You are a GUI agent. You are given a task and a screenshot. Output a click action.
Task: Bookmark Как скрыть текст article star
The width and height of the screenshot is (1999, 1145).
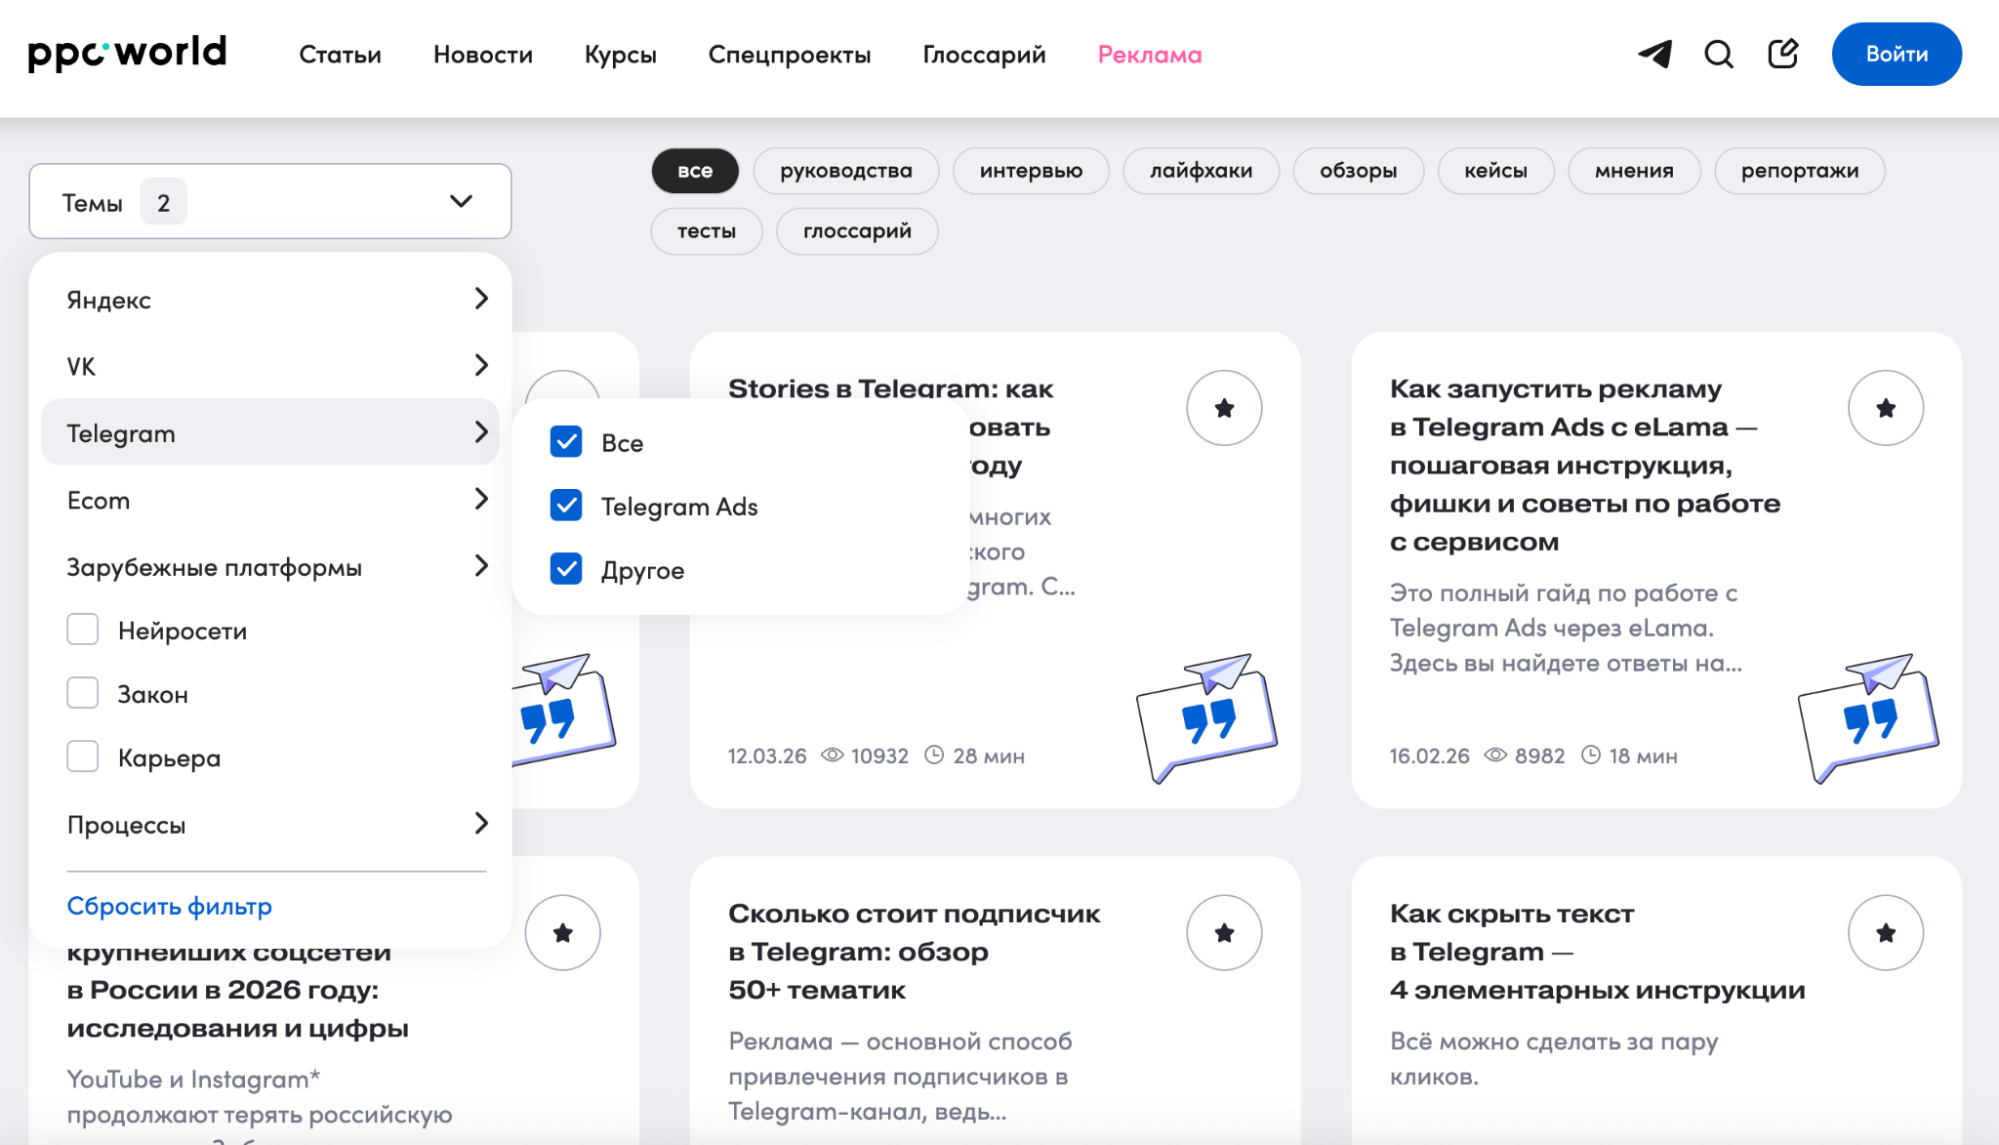point(1886,933)
